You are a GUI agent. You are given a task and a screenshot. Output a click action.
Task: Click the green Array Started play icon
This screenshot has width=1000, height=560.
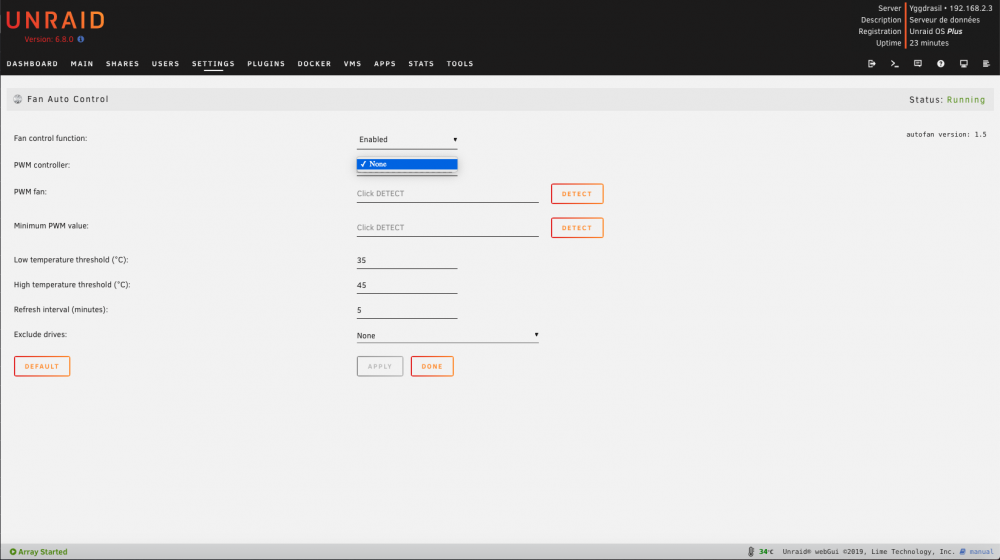[13, 552]
